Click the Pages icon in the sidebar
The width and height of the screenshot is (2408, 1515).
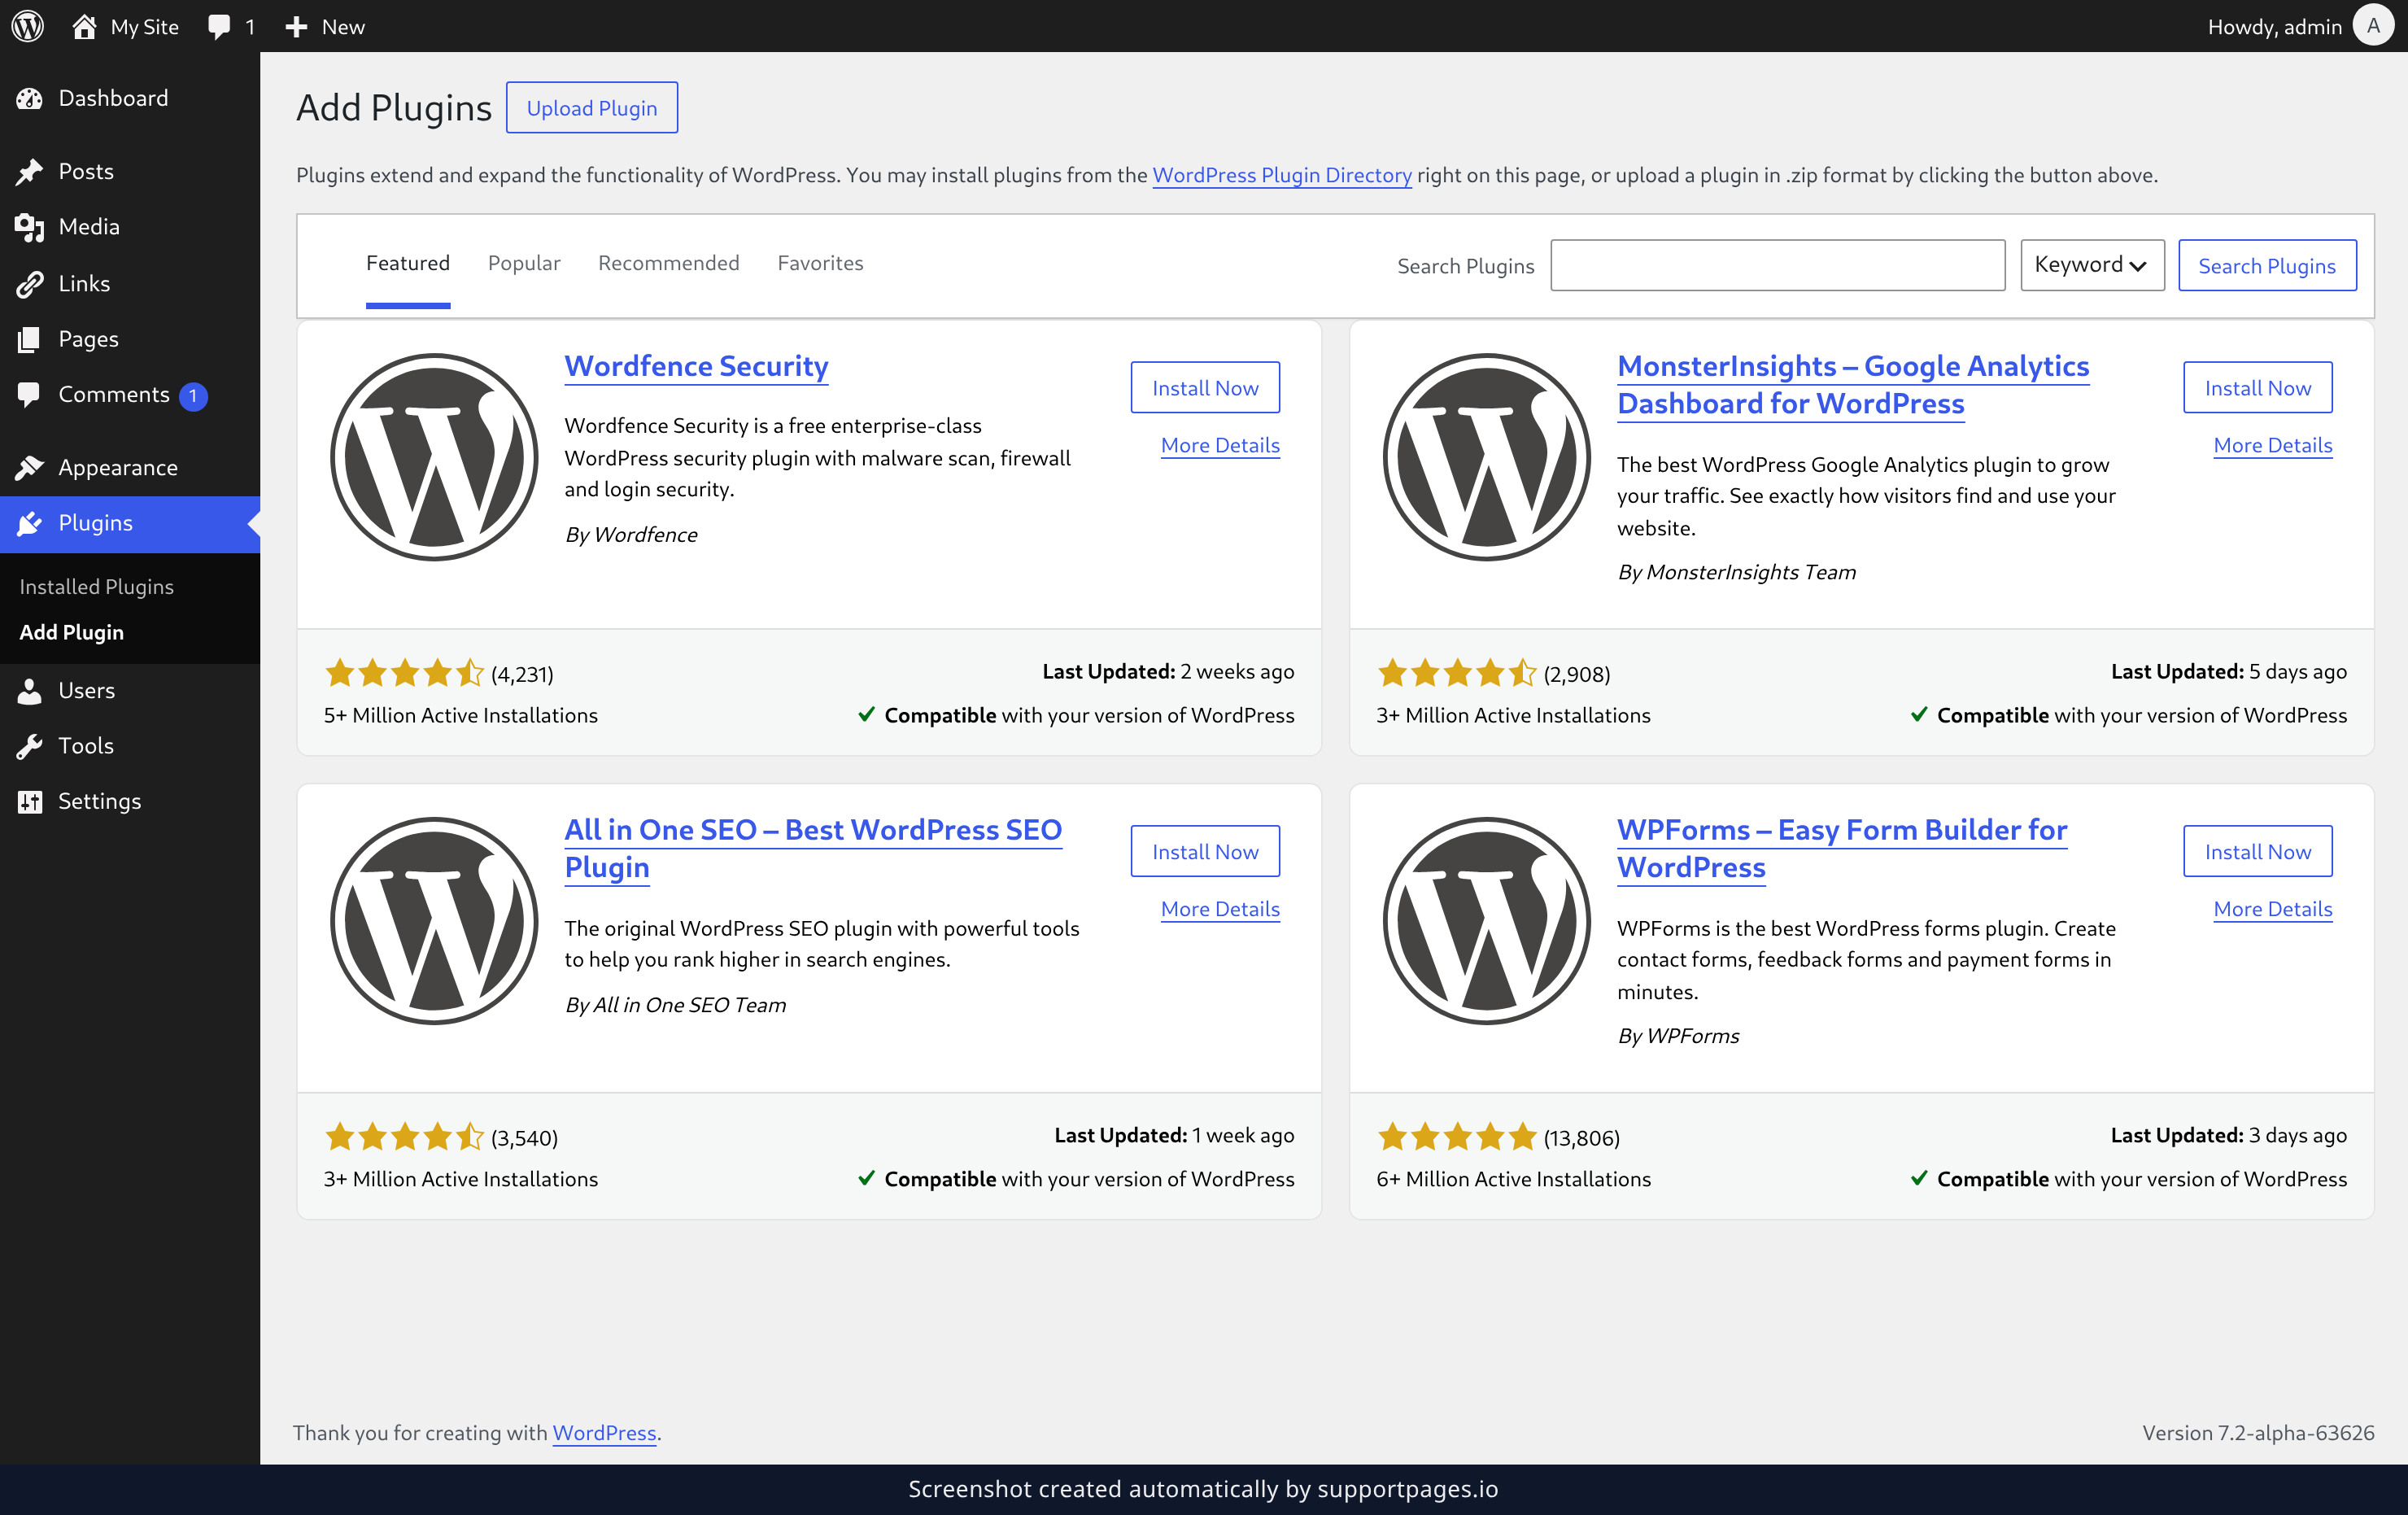point(30,339)
